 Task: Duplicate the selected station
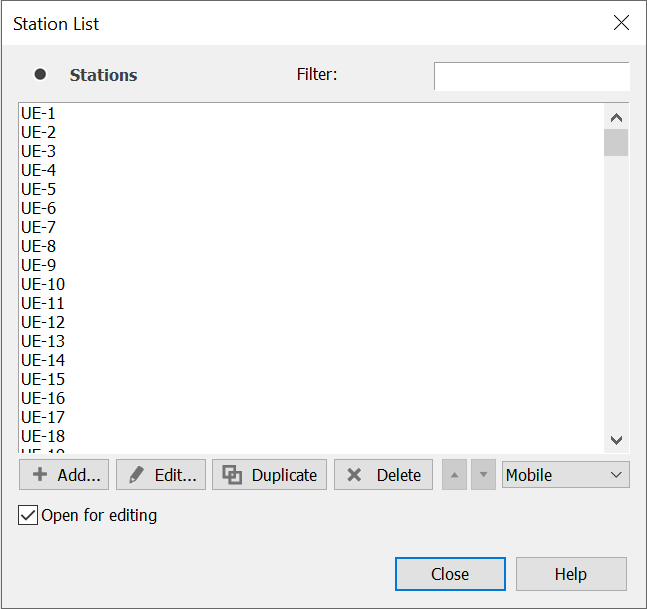coord(269,474)
